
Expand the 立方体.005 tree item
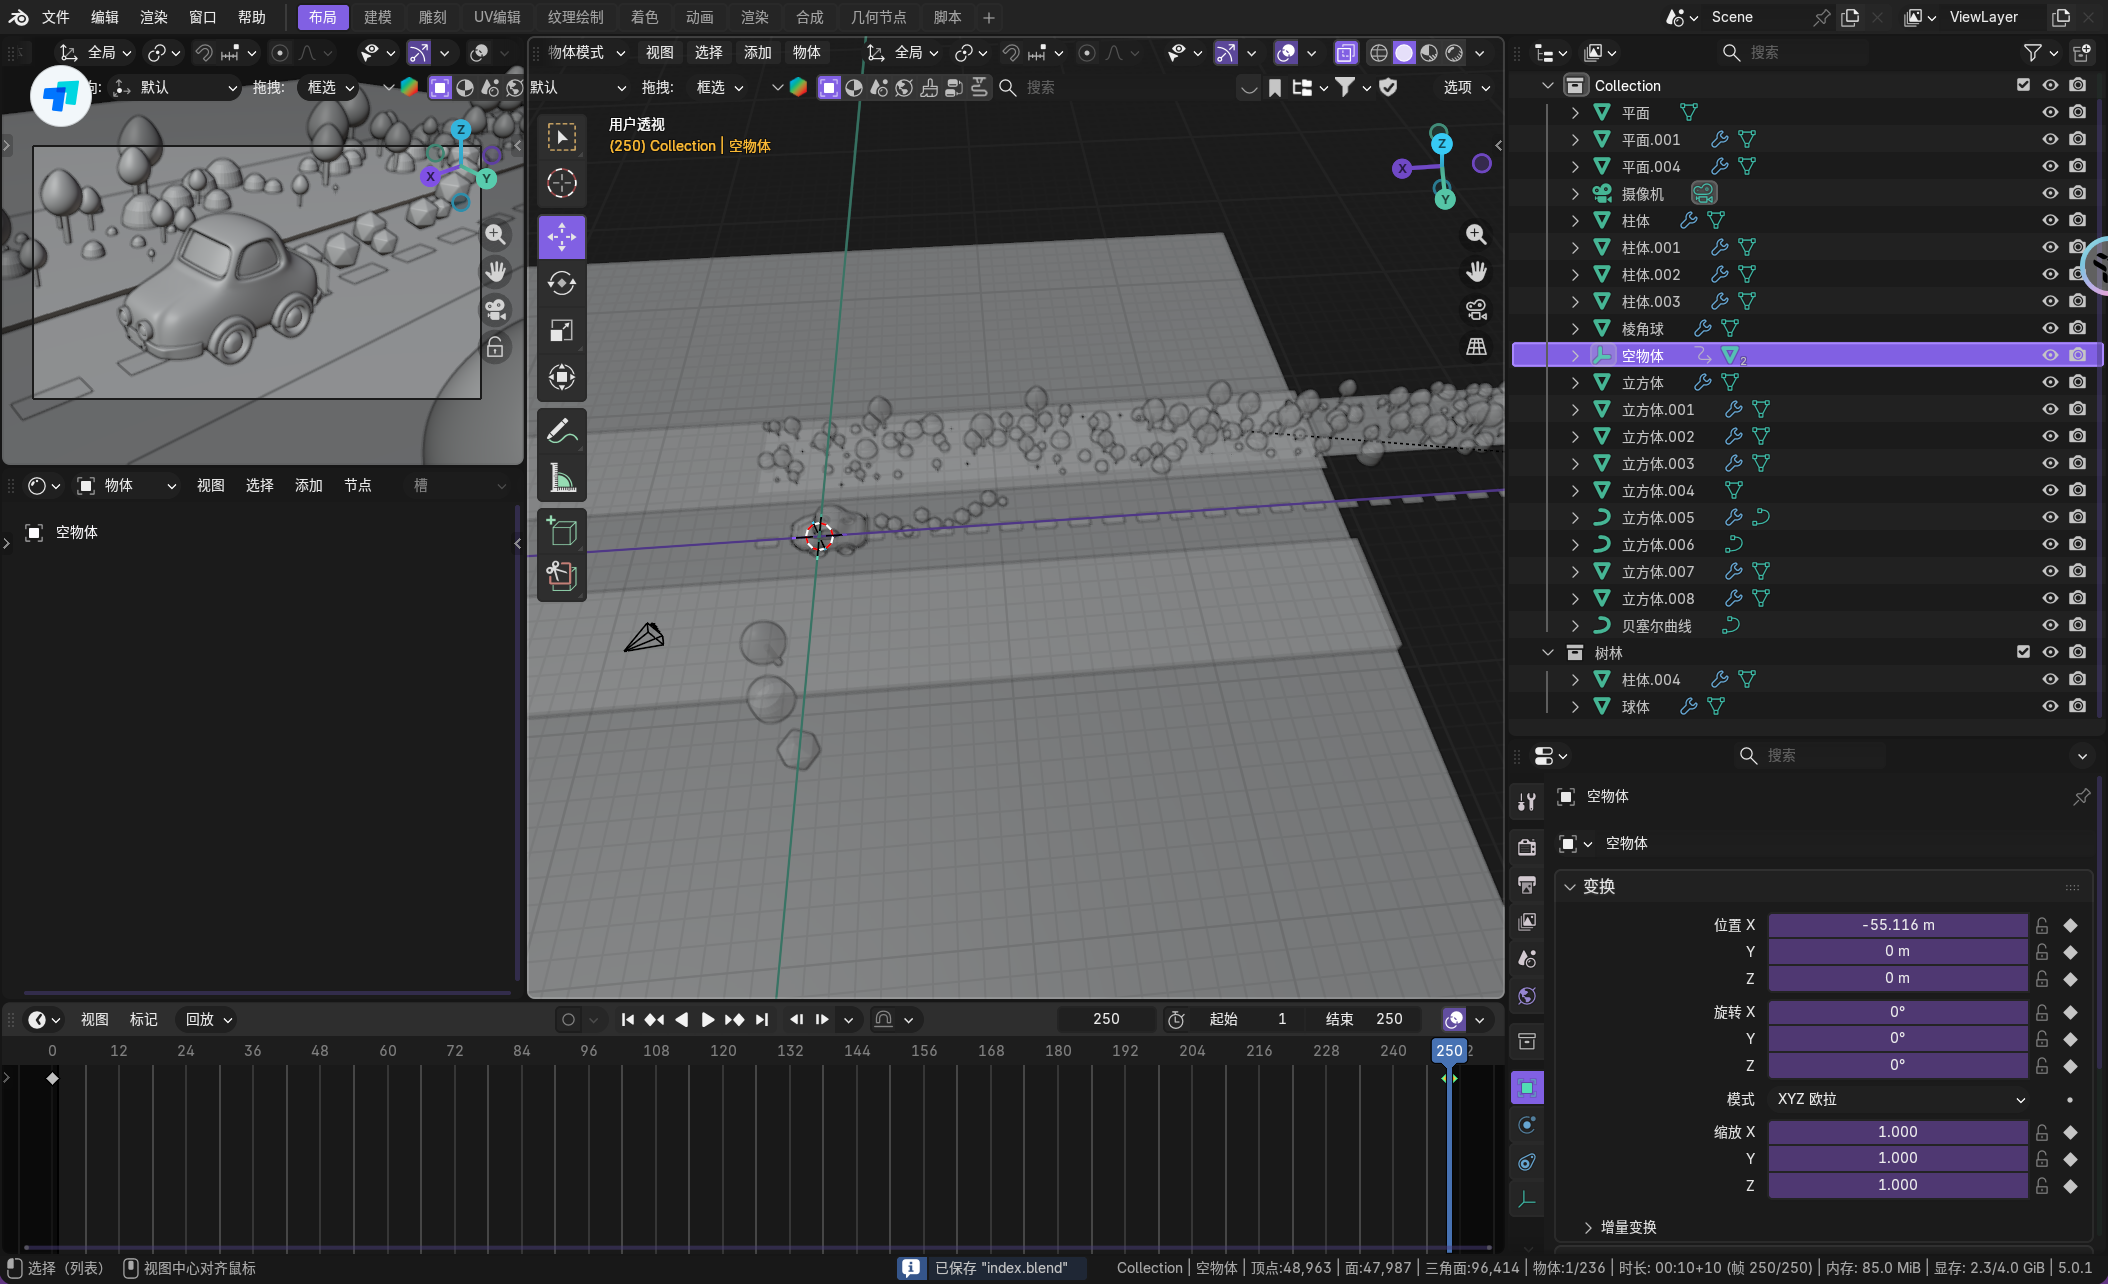click(1575, 517)
